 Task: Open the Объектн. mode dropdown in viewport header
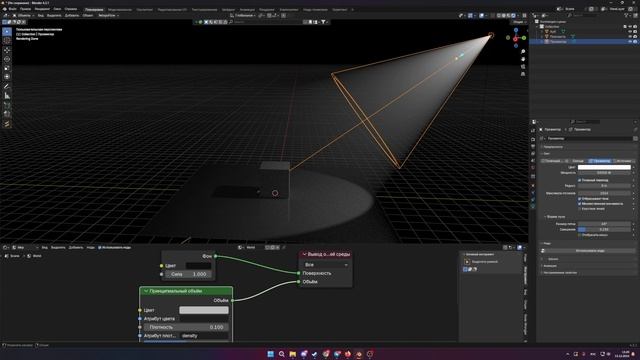coord(24,16)
